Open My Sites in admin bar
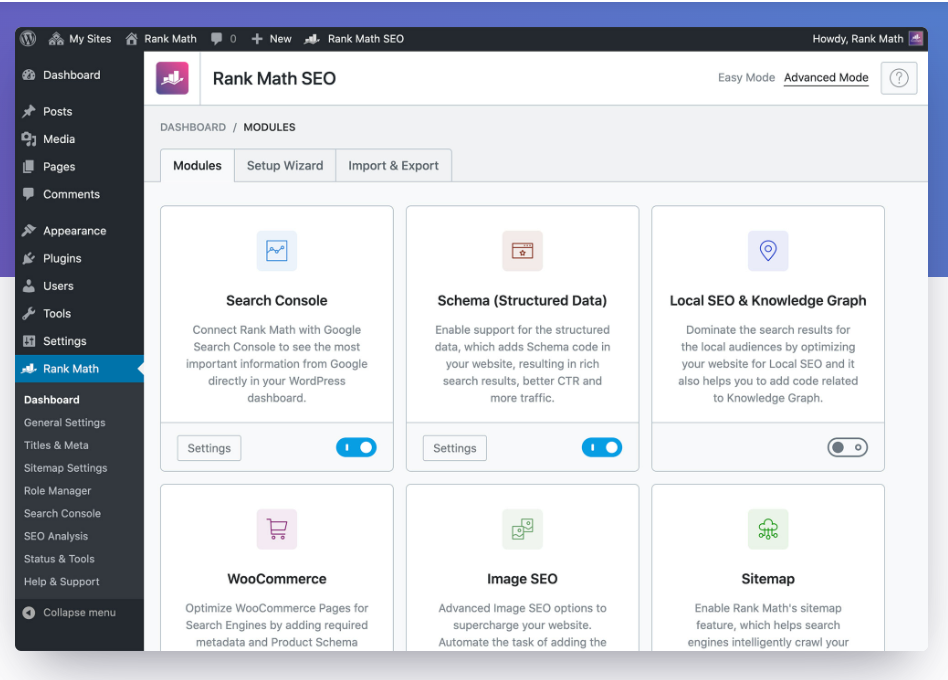 (80, 39)
